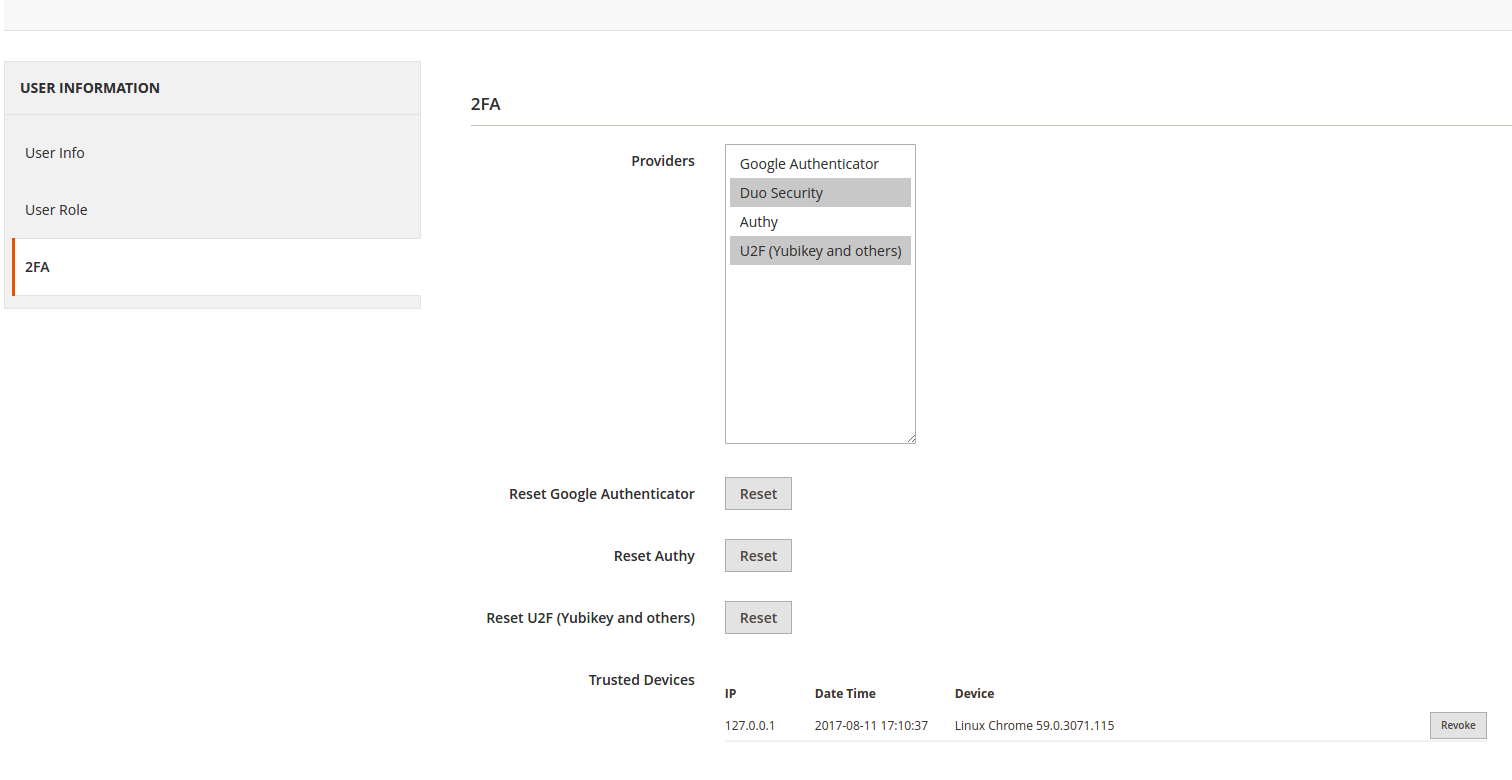Click the Linux Chrome 59.0.3071.115 device entry

coord(1034,726)
